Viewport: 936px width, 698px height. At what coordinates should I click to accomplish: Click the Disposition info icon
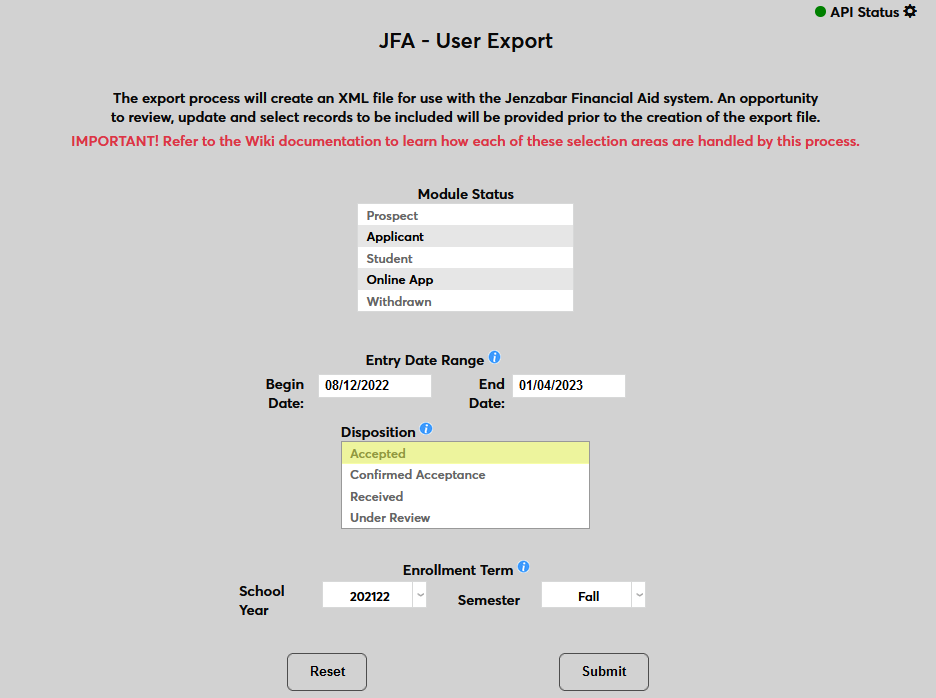[x=426, y=428]
